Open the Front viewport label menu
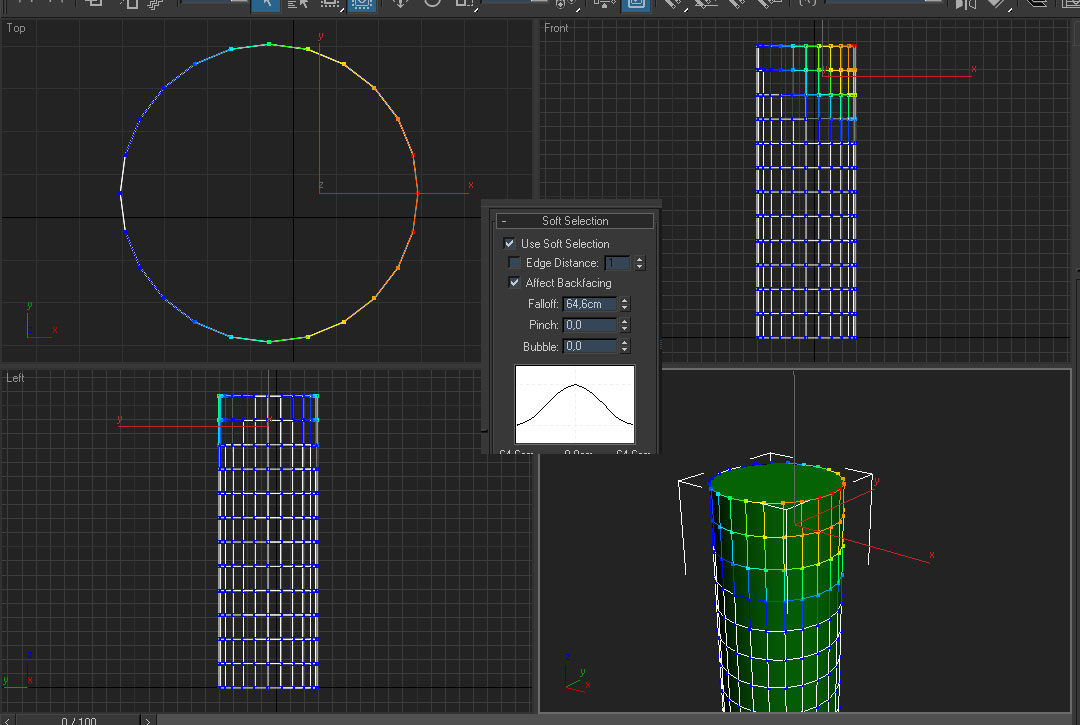Screen dimensions: 1080x725 (x=556, y=28)
